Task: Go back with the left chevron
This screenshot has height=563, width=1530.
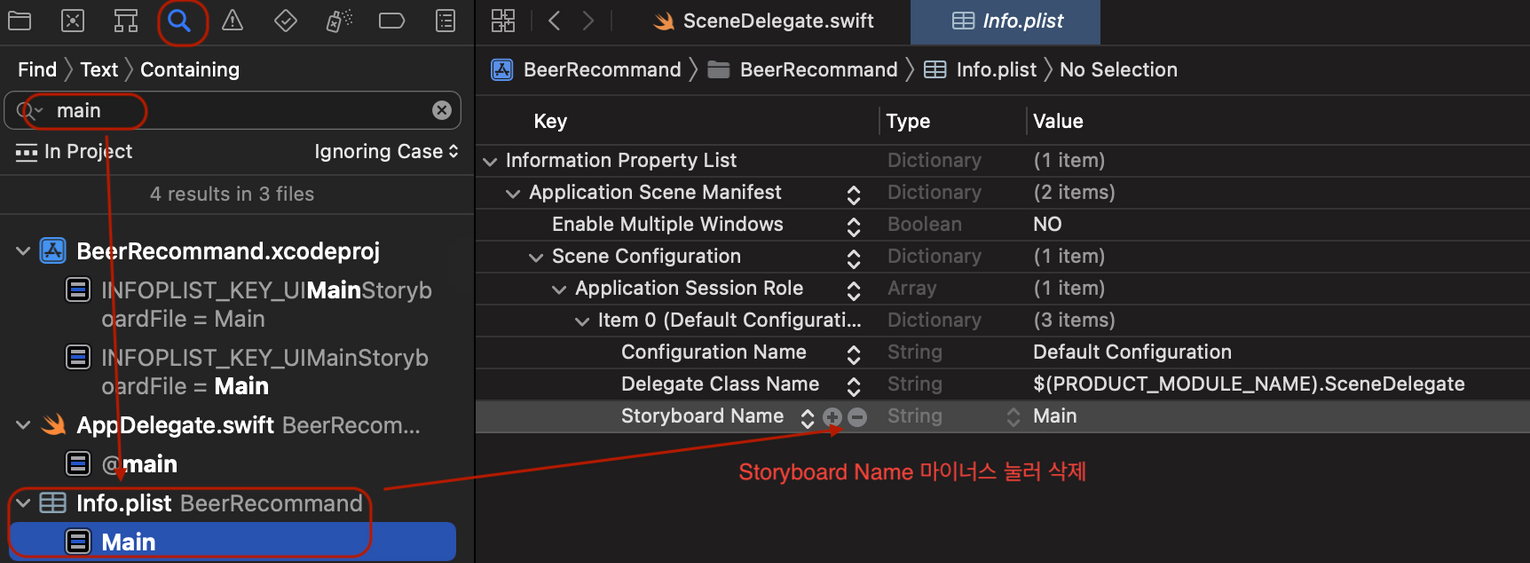Action: tap(555, 20)
